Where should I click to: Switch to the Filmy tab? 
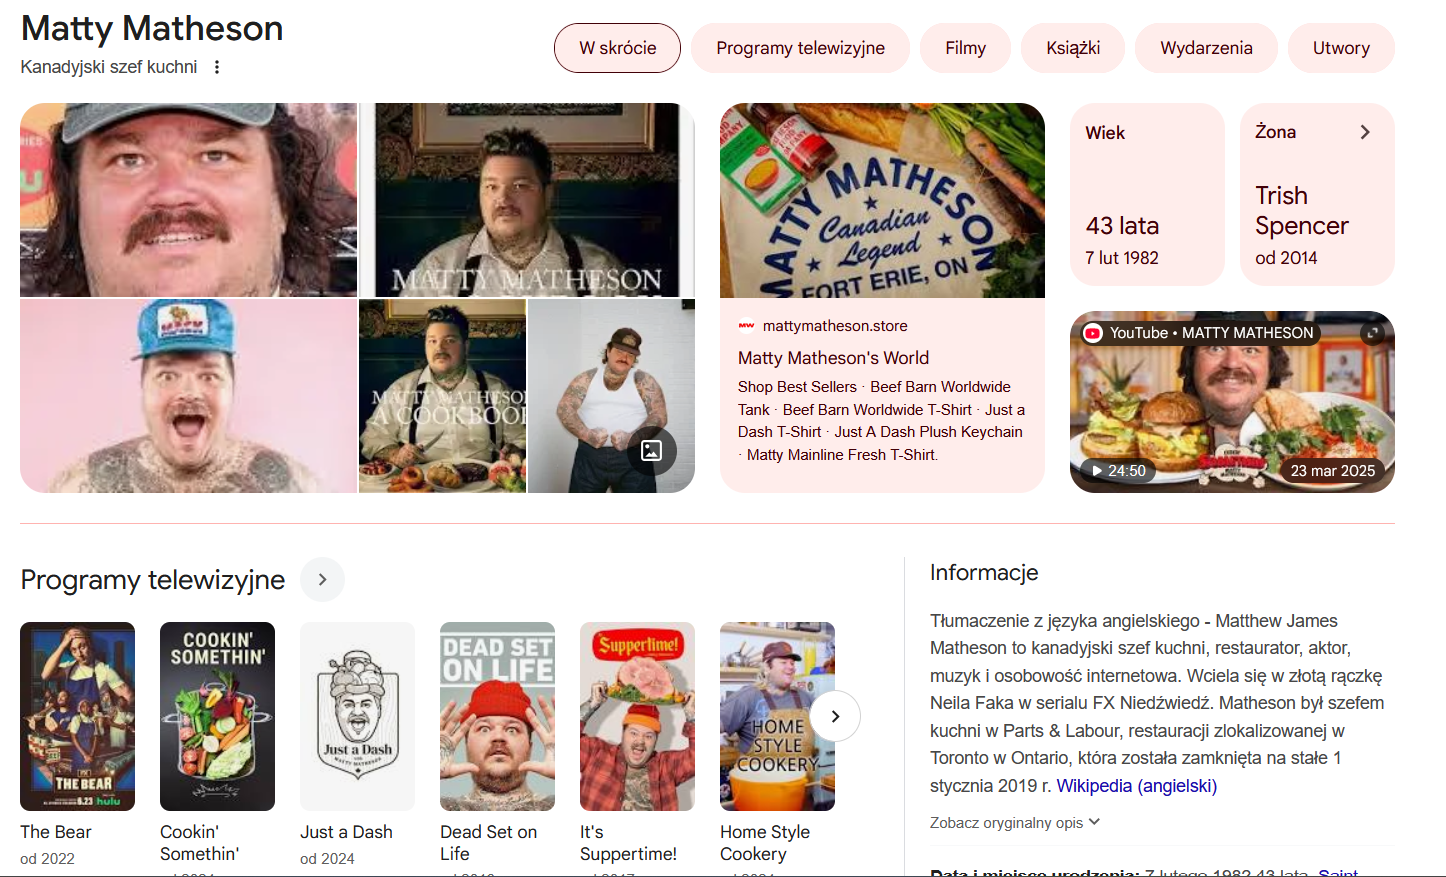(965, 48)
